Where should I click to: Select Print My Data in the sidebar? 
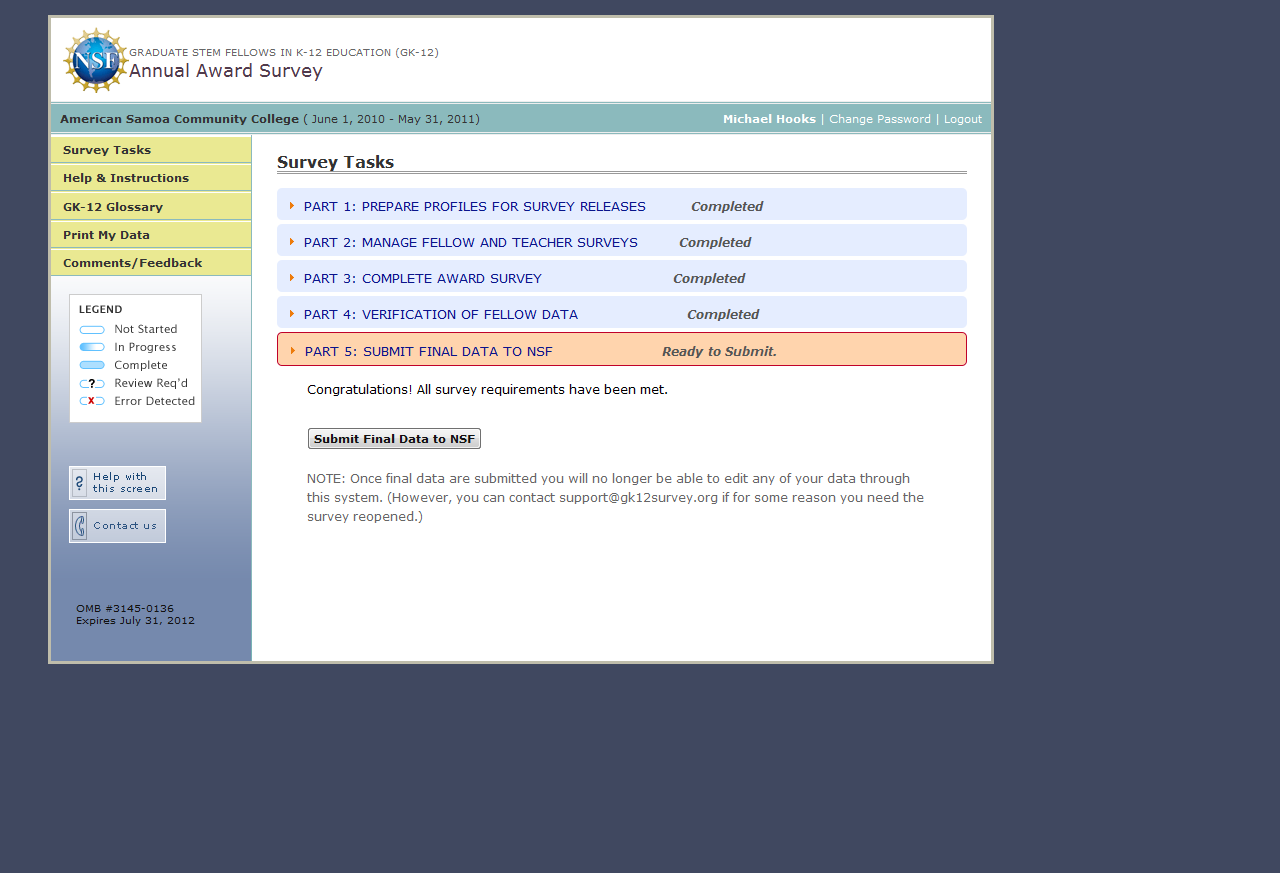(151, 235)
